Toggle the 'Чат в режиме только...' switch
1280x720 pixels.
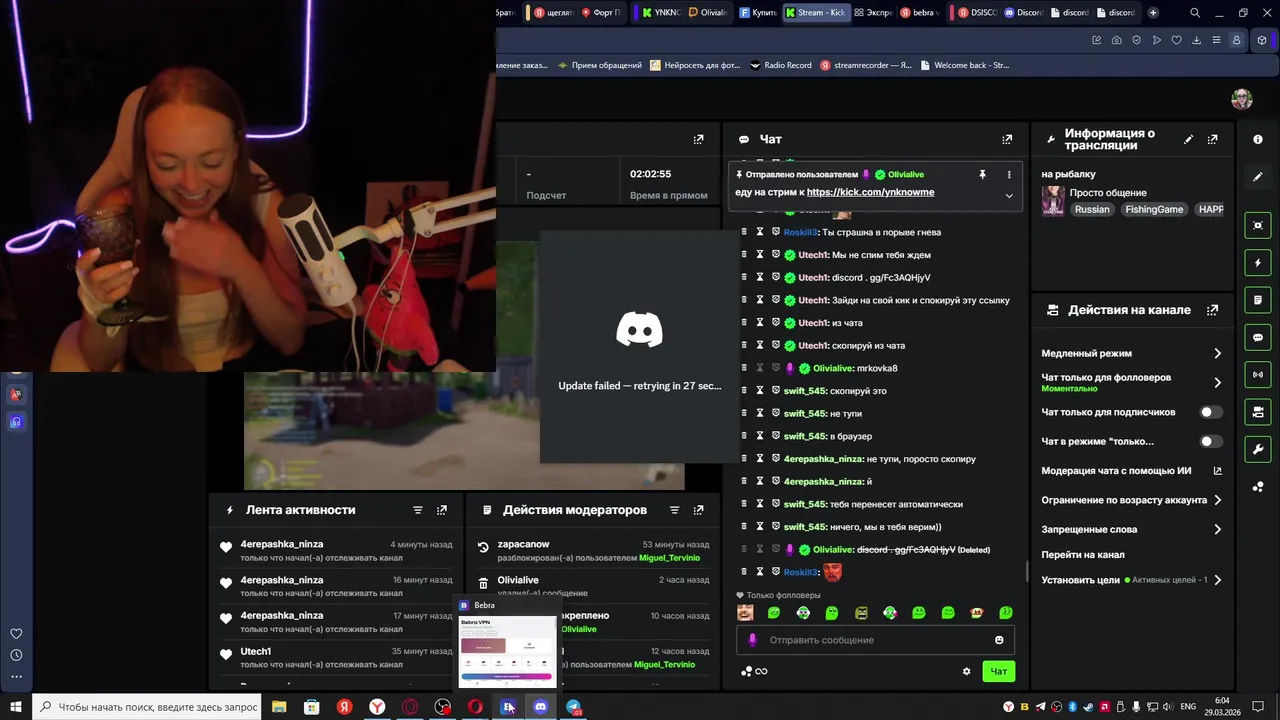tap(1211, 441)
